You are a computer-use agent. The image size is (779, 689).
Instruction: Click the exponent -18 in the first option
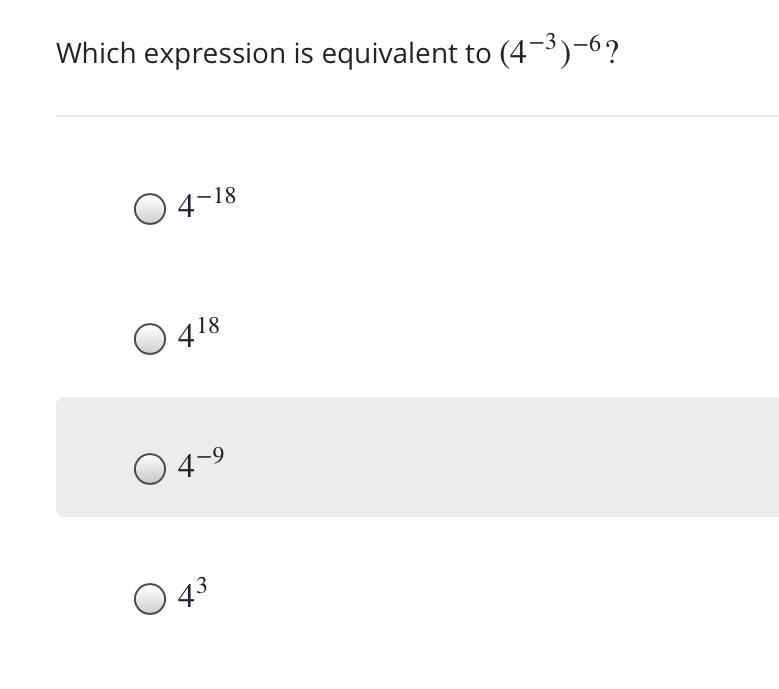216,196
